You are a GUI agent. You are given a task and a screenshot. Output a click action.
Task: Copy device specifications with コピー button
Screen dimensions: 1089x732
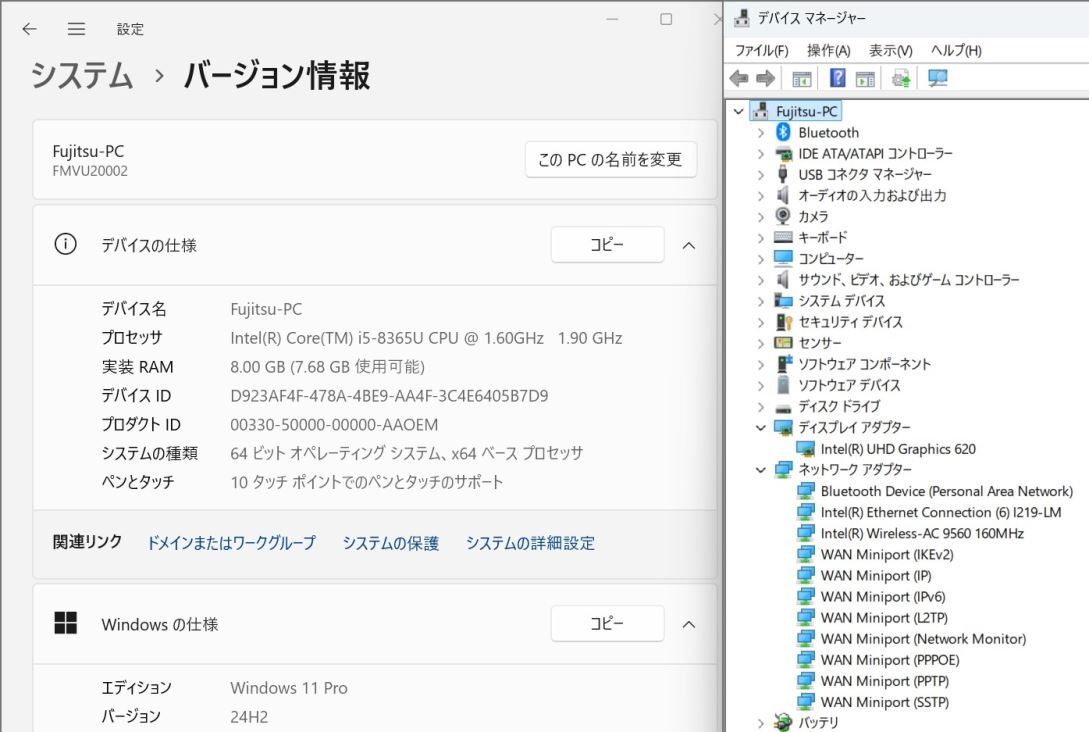coord(607,245)
